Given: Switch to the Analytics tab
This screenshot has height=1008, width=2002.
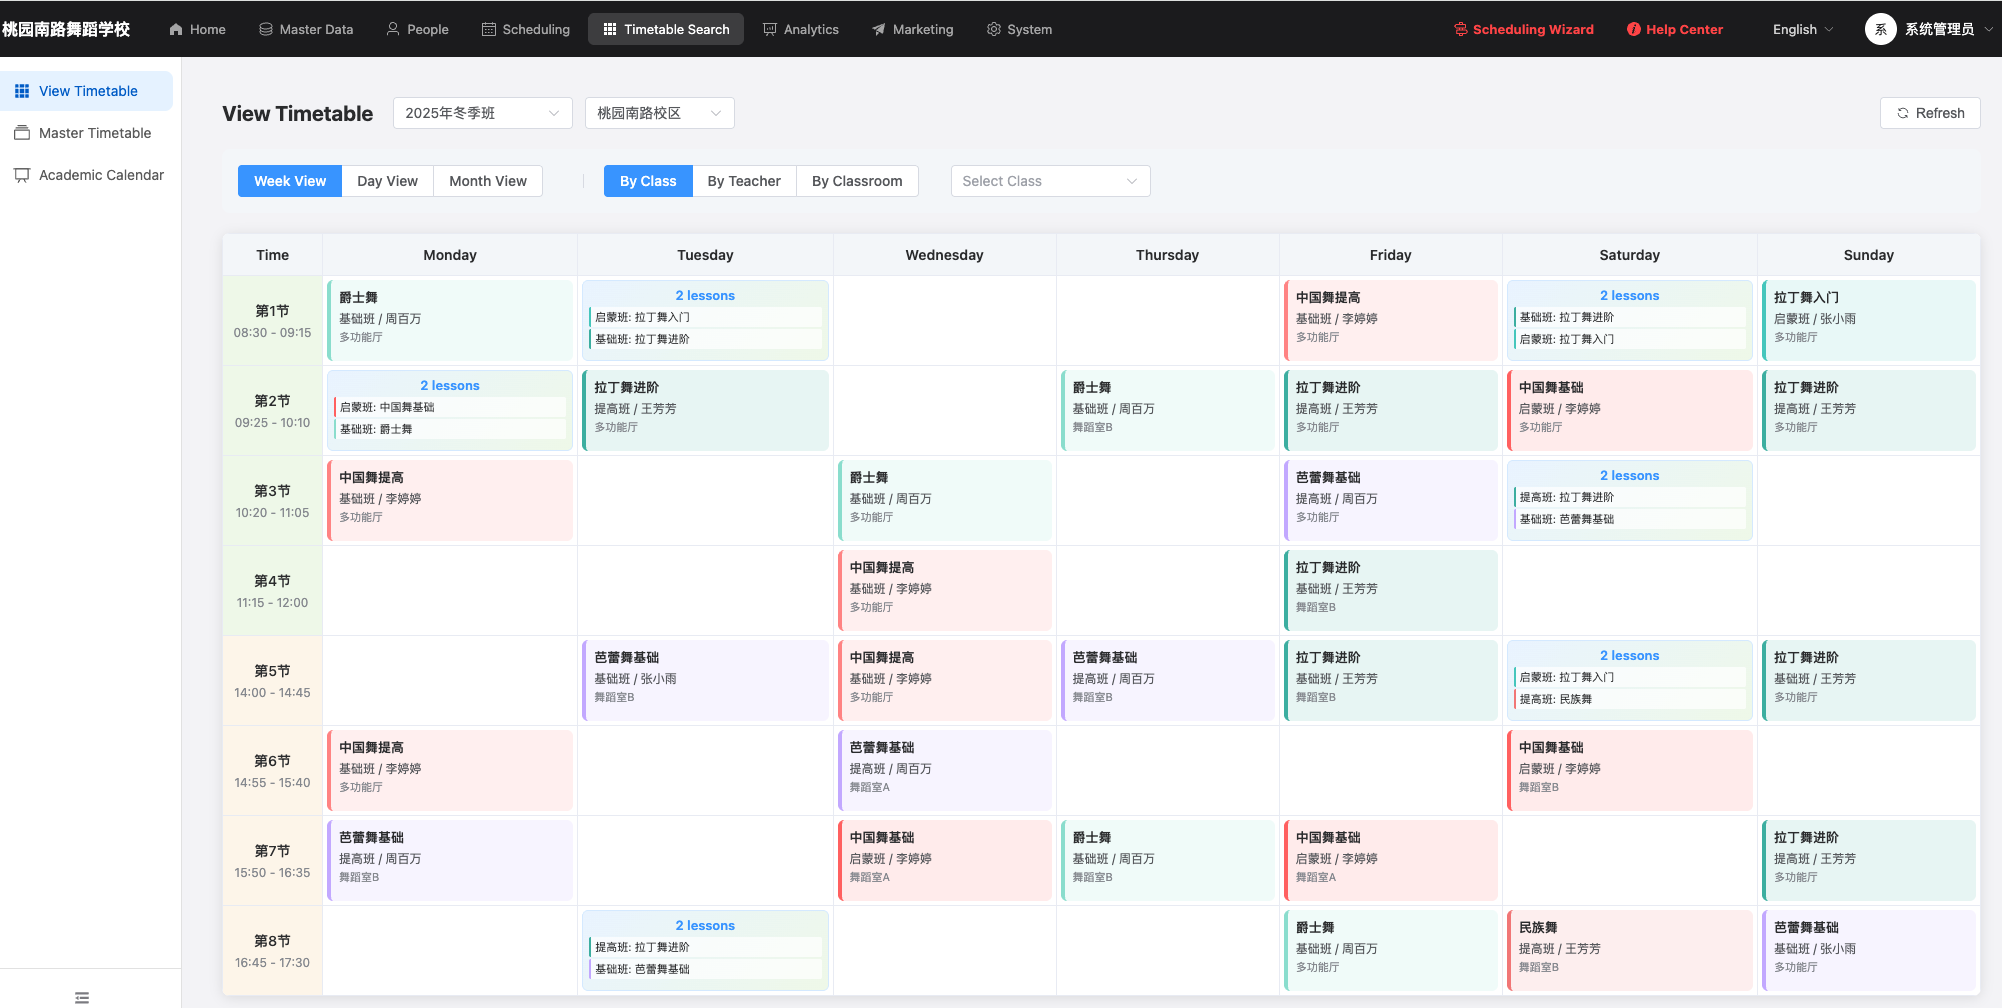Looking at the screenshot, I should tap(800, 29).
